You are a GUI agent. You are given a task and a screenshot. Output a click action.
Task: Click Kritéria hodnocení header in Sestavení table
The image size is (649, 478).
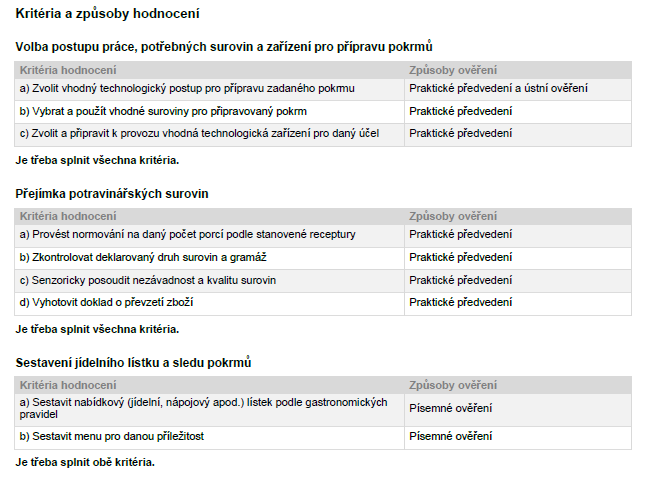(x=68, y=385)
